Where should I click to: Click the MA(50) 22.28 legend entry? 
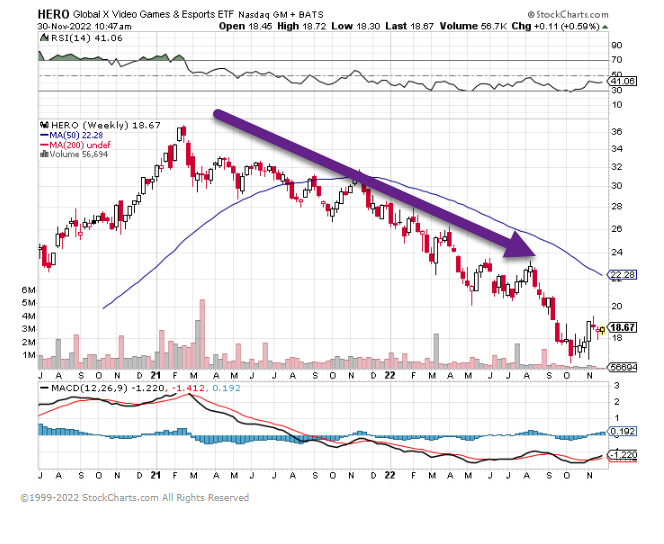point(72,135)
